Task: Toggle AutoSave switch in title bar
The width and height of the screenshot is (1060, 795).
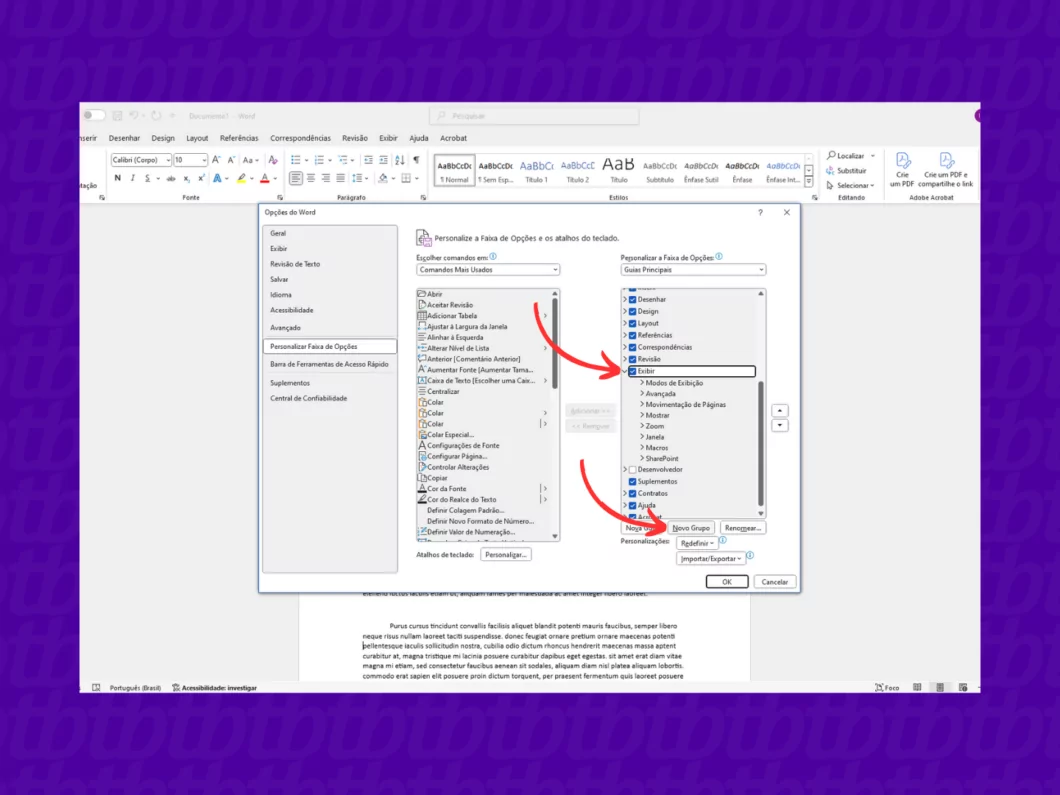Action: [94, 116]
